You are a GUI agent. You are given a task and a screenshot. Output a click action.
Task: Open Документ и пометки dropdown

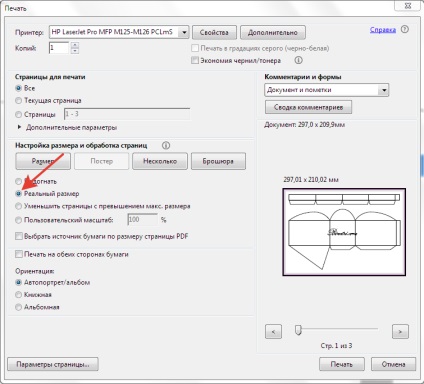coord(384,90)
